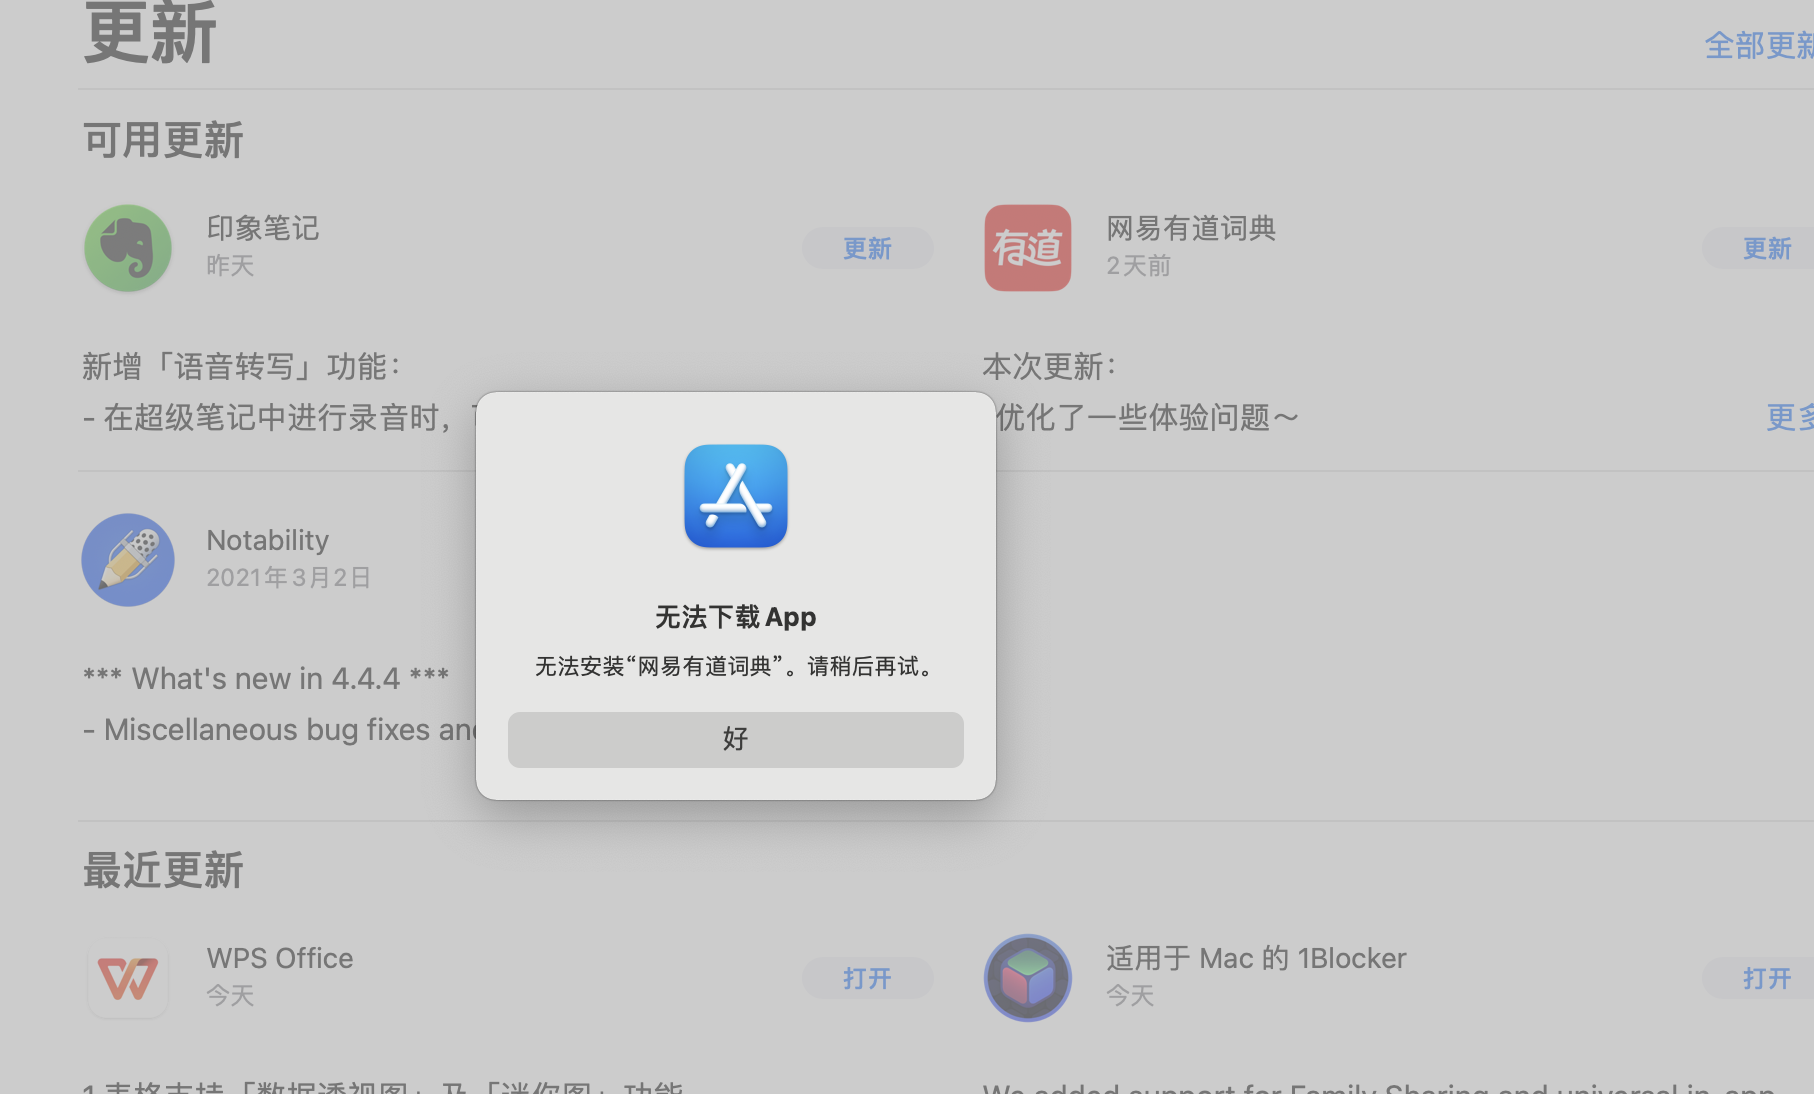Click the App Store icon in dialog
This screenshot has width=1814, height=1094.
pos(735,496)
